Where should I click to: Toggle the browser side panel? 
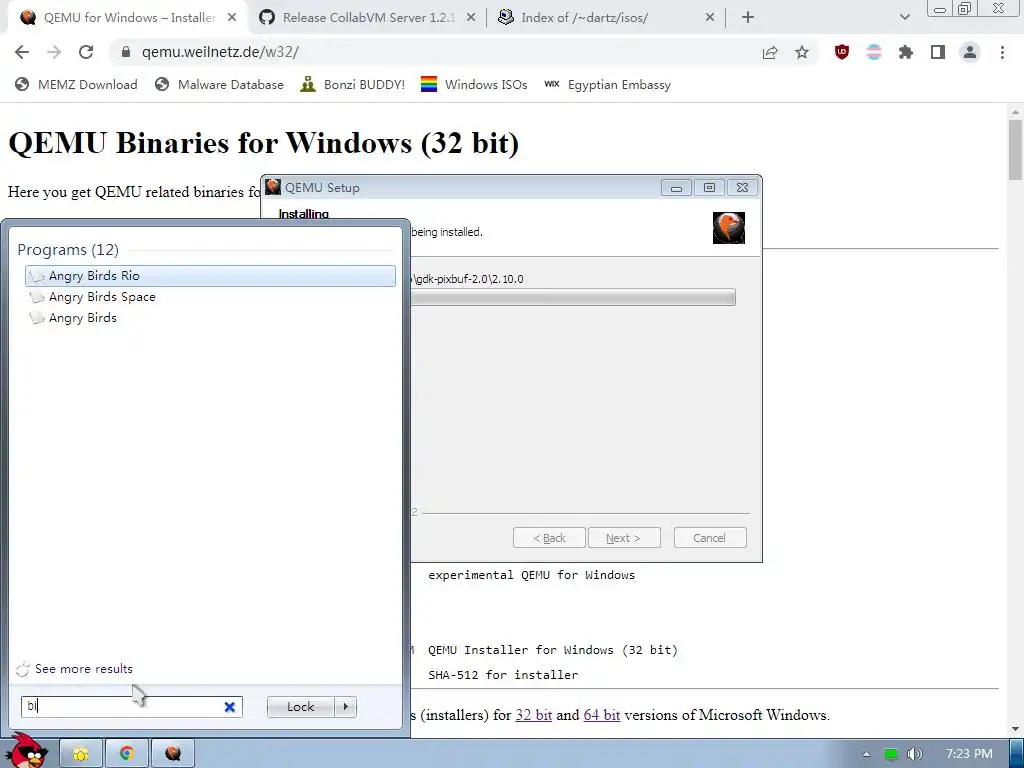pos(938,52)
